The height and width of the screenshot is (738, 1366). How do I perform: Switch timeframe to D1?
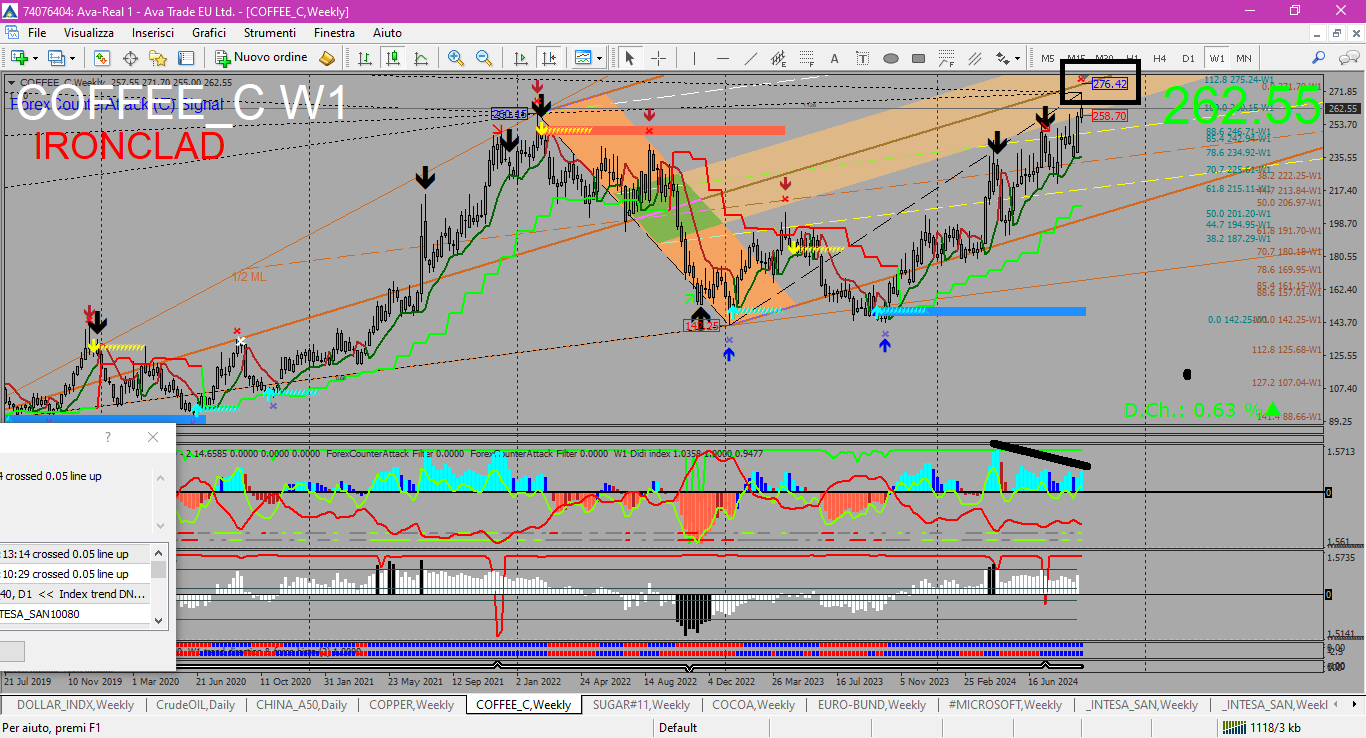(1188, 58)
